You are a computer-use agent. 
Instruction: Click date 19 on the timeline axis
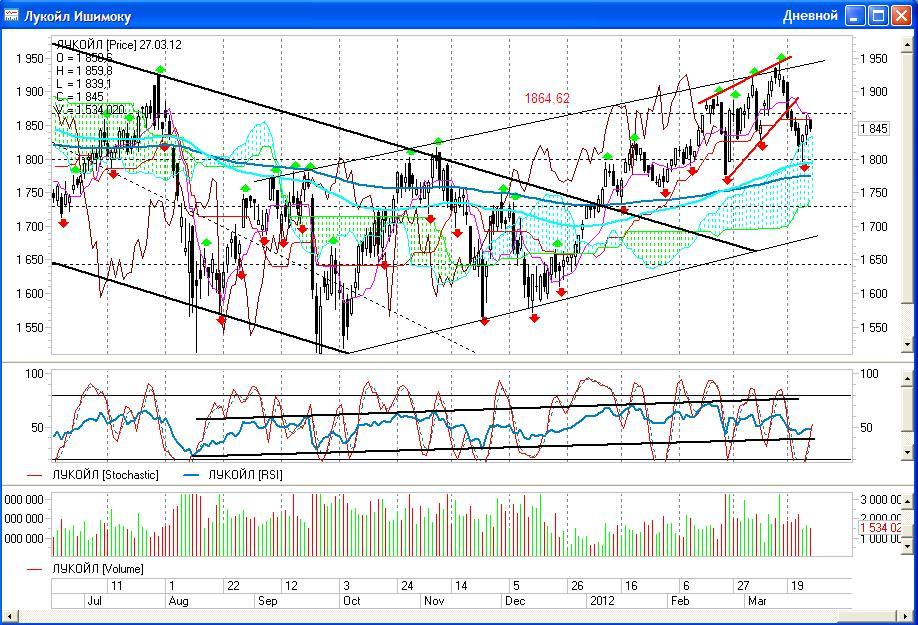pos(797,586)
